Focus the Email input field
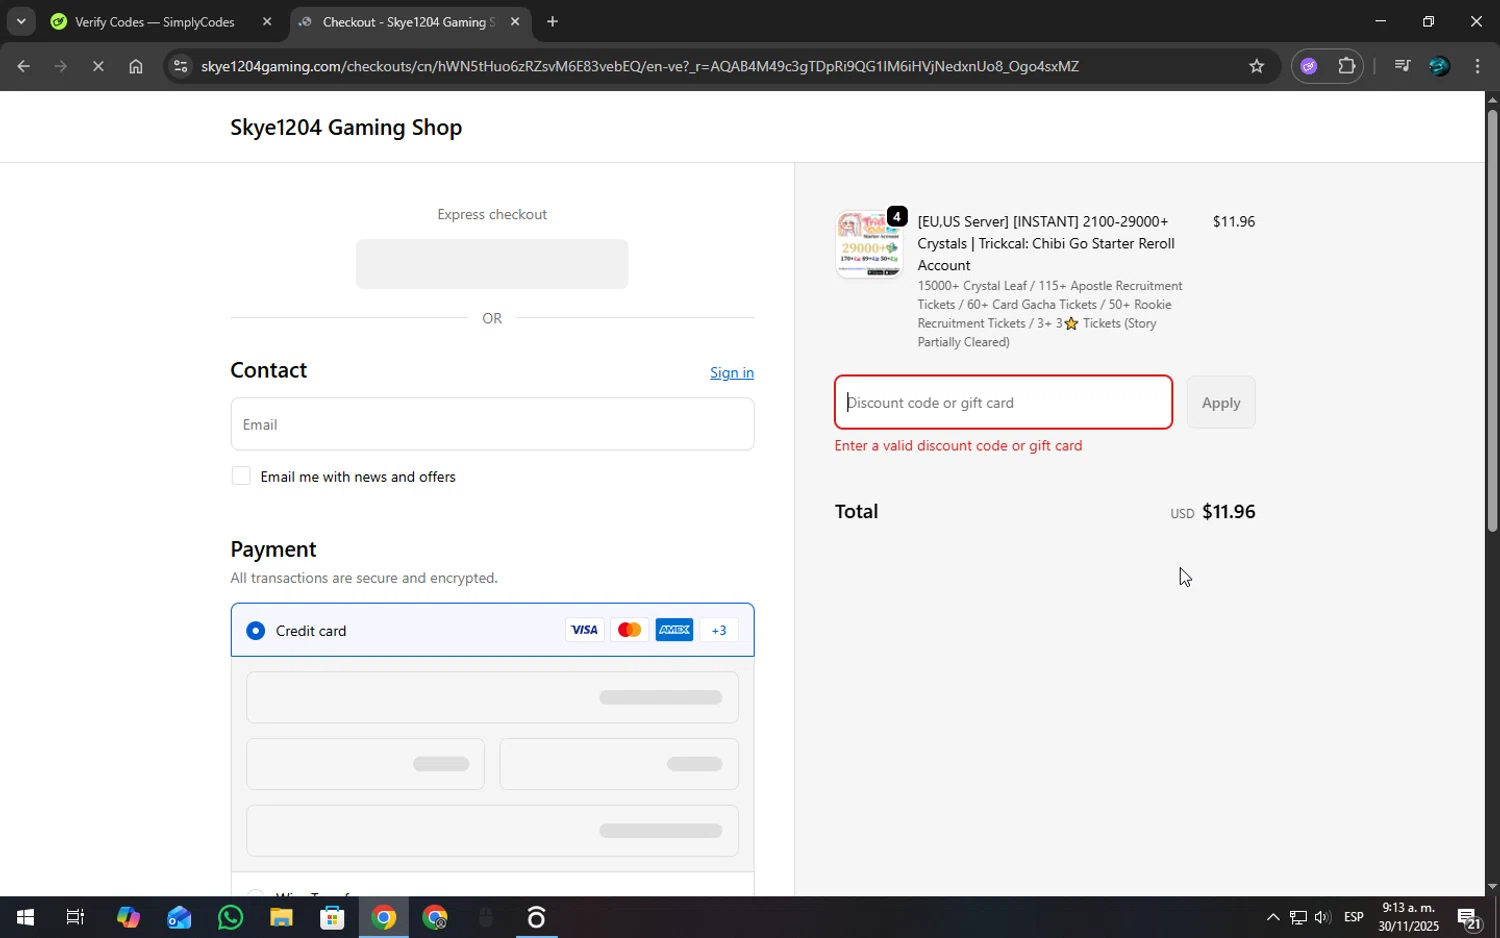The height and width of the screenshot is (938, 1500). [492, 424]
